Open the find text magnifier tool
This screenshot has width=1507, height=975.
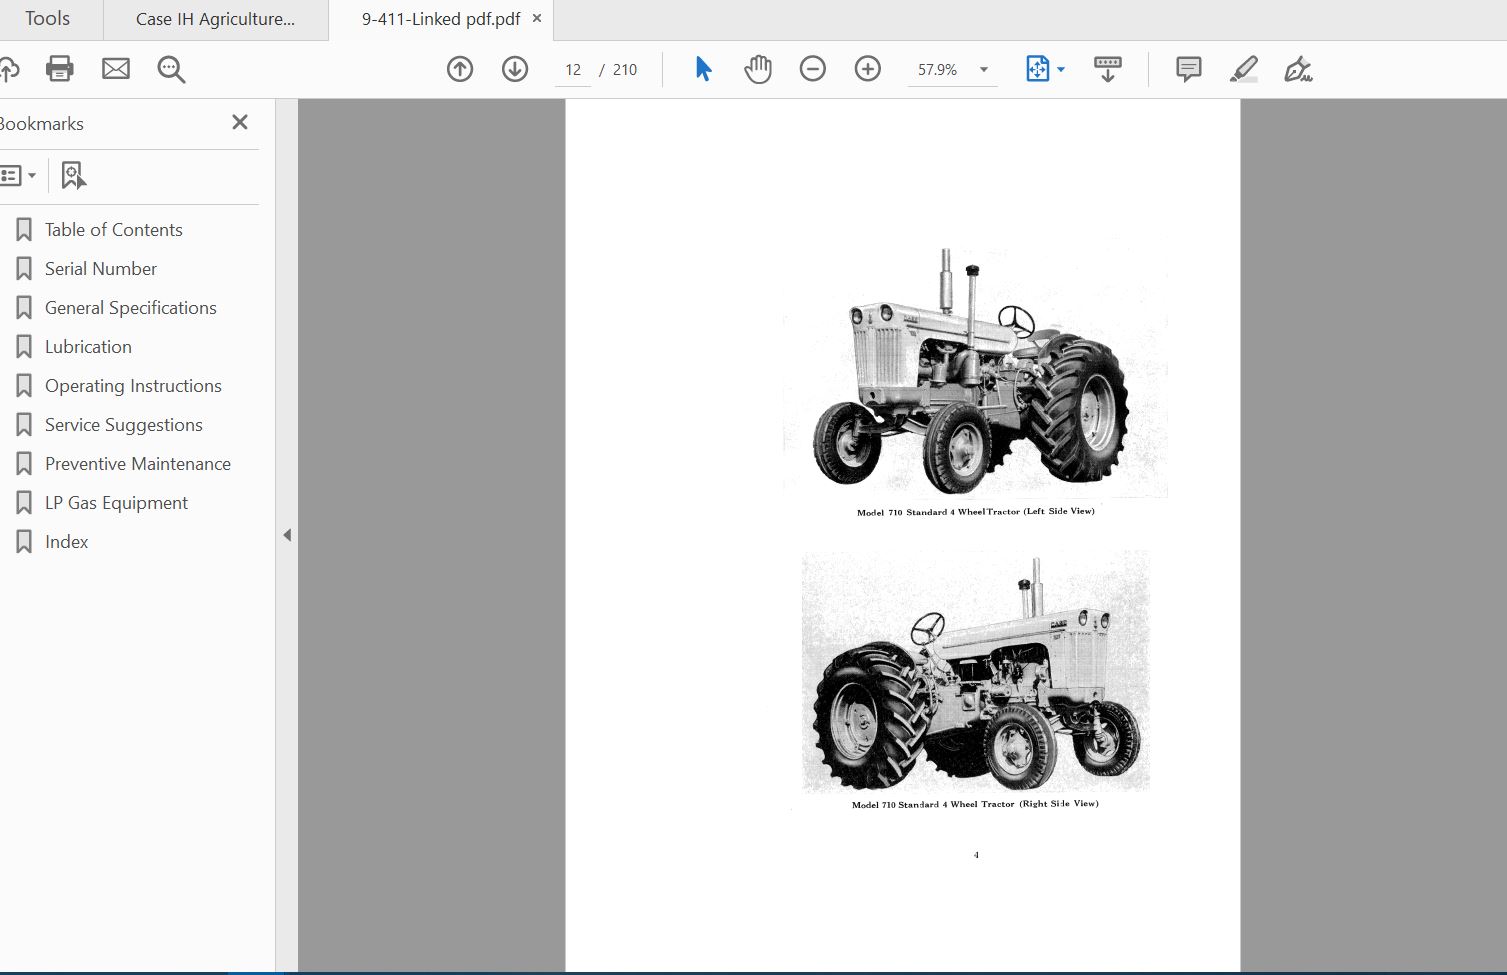[171, 69]
